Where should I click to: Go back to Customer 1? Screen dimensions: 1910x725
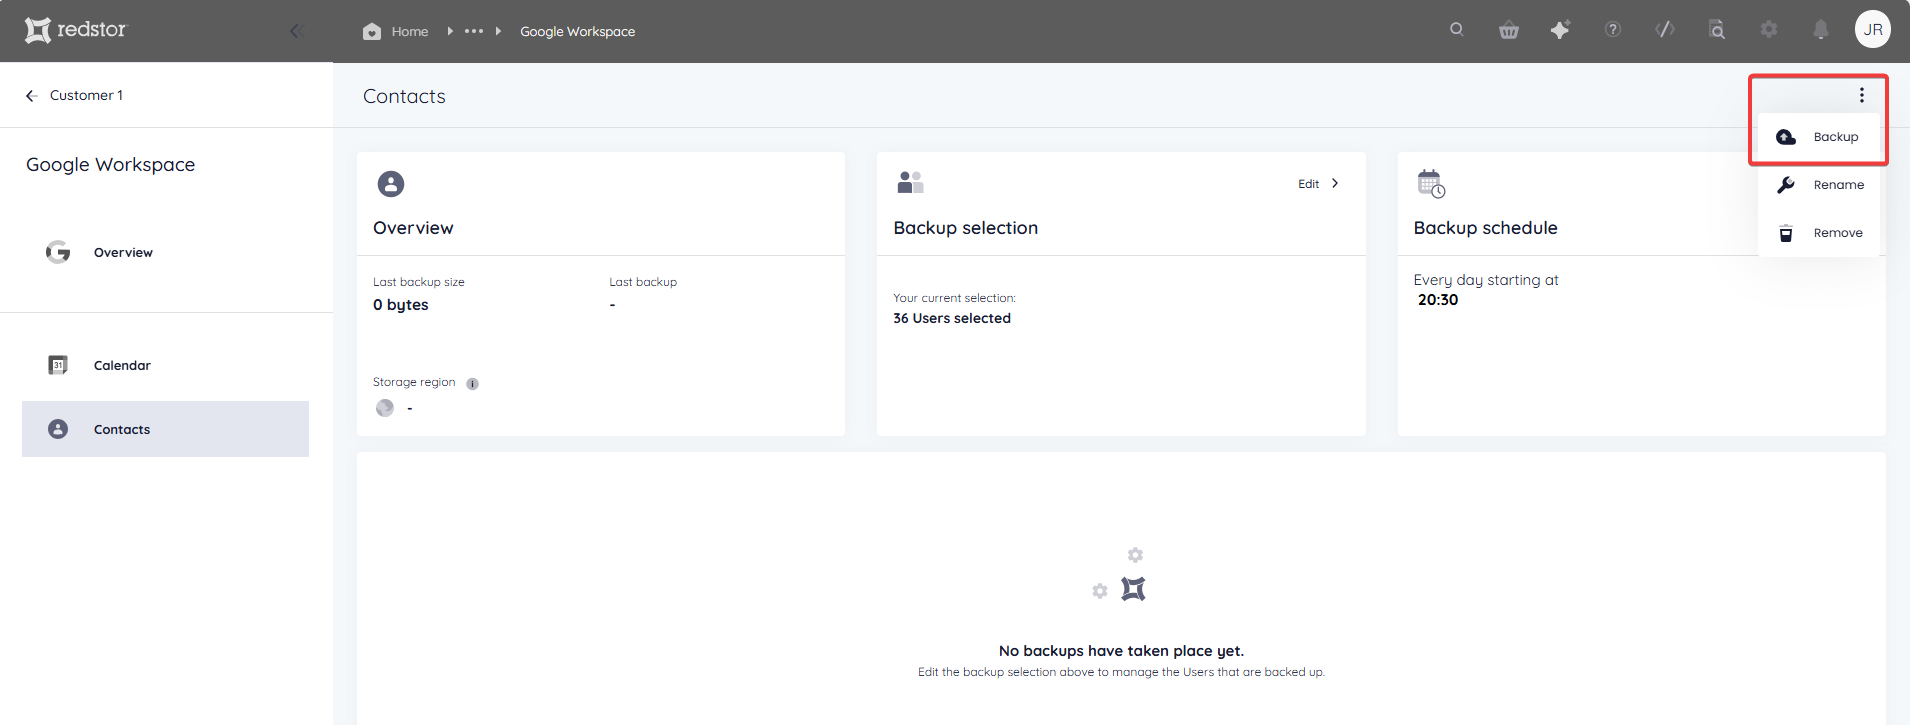pyautogui.click(x=75, y=95)
